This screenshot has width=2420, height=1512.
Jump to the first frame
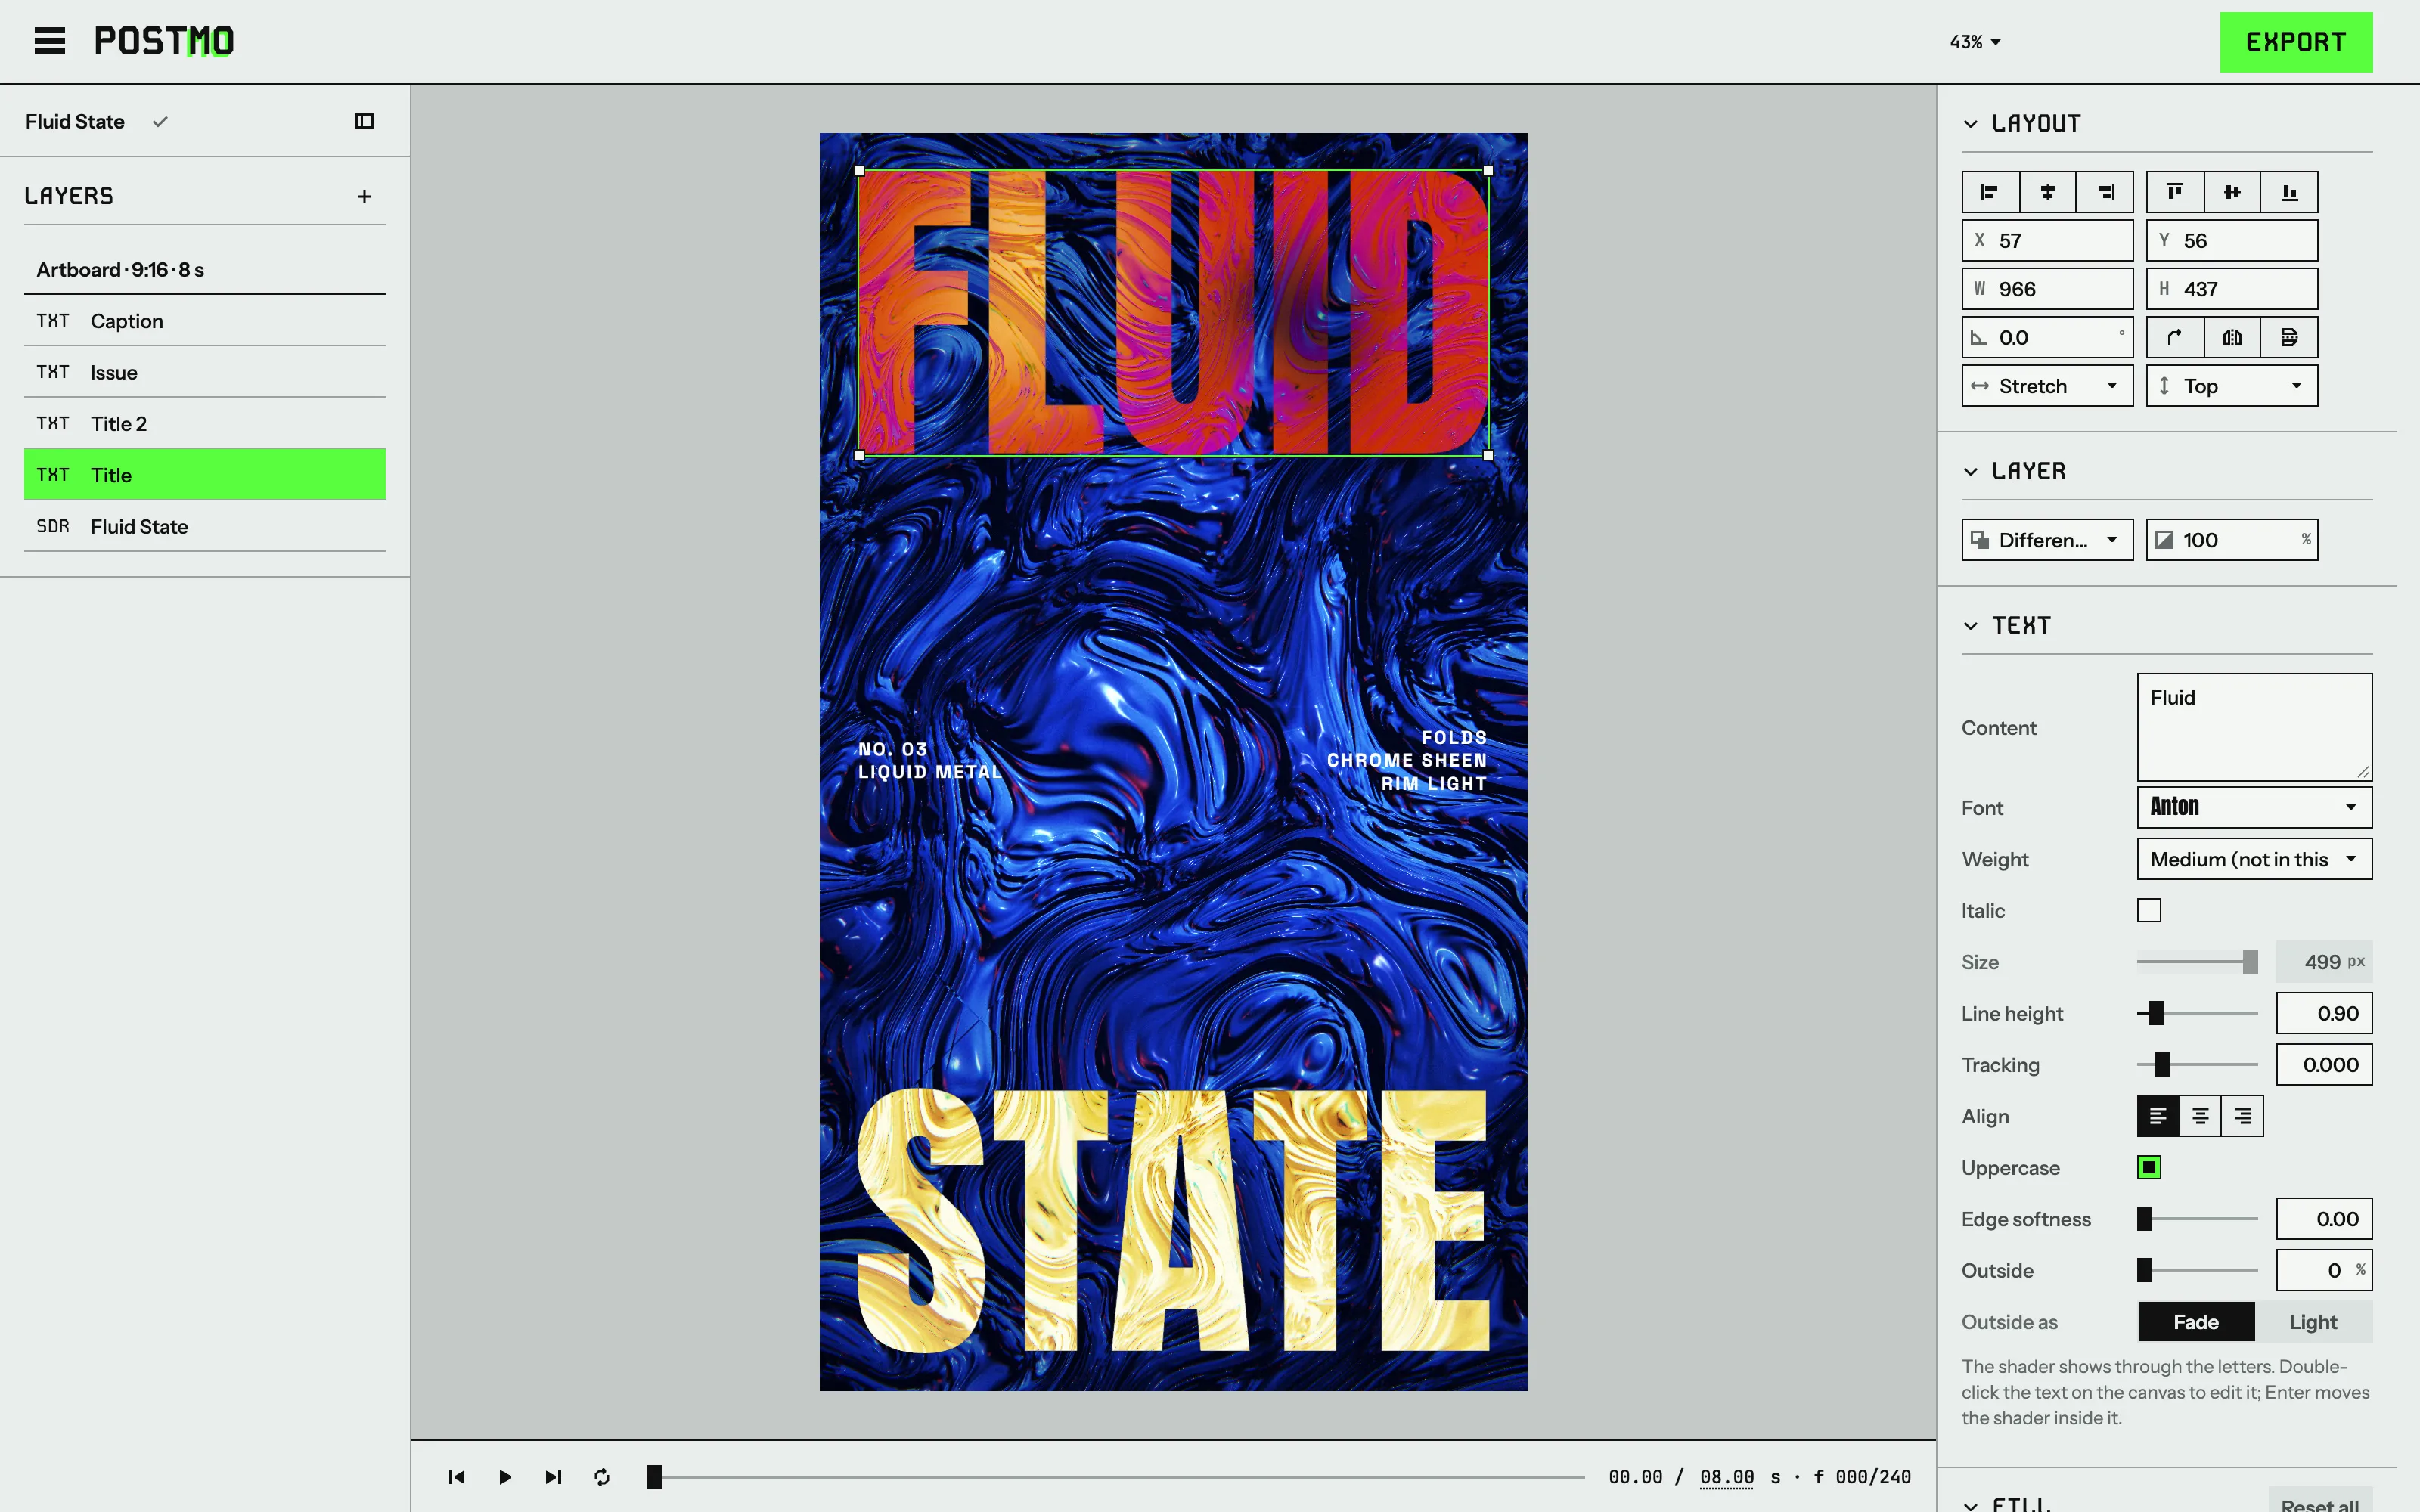point(456,1477)
